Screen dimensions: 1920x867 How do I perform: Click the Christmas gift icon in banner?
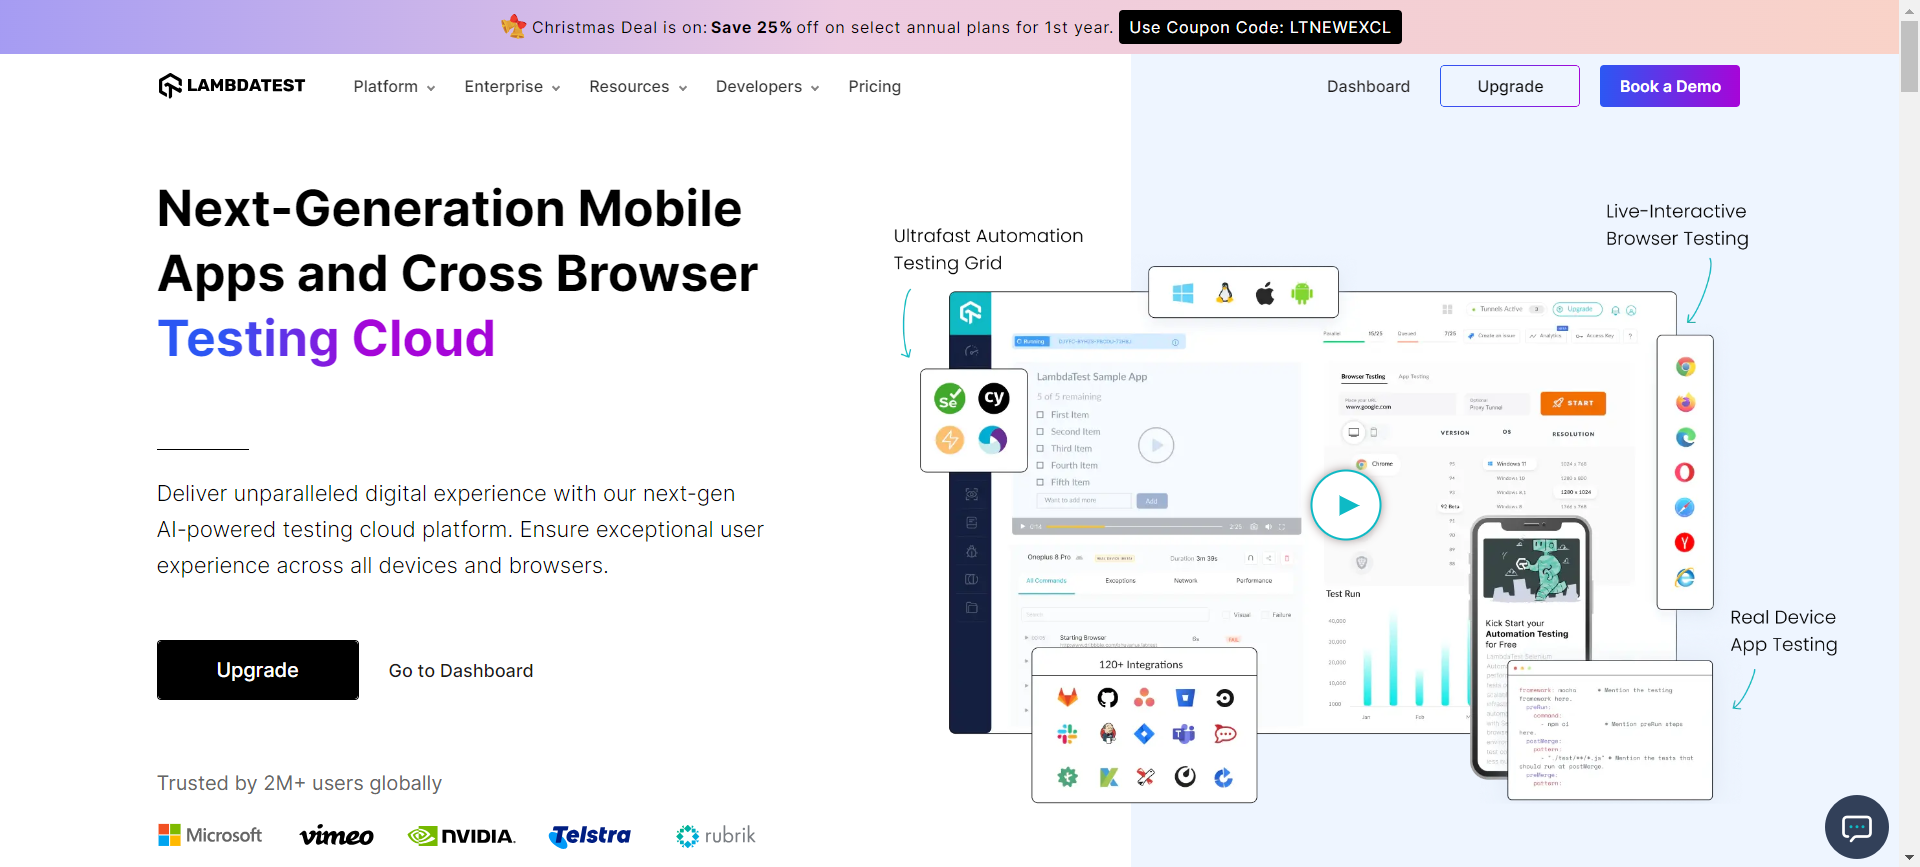(513, 26)
